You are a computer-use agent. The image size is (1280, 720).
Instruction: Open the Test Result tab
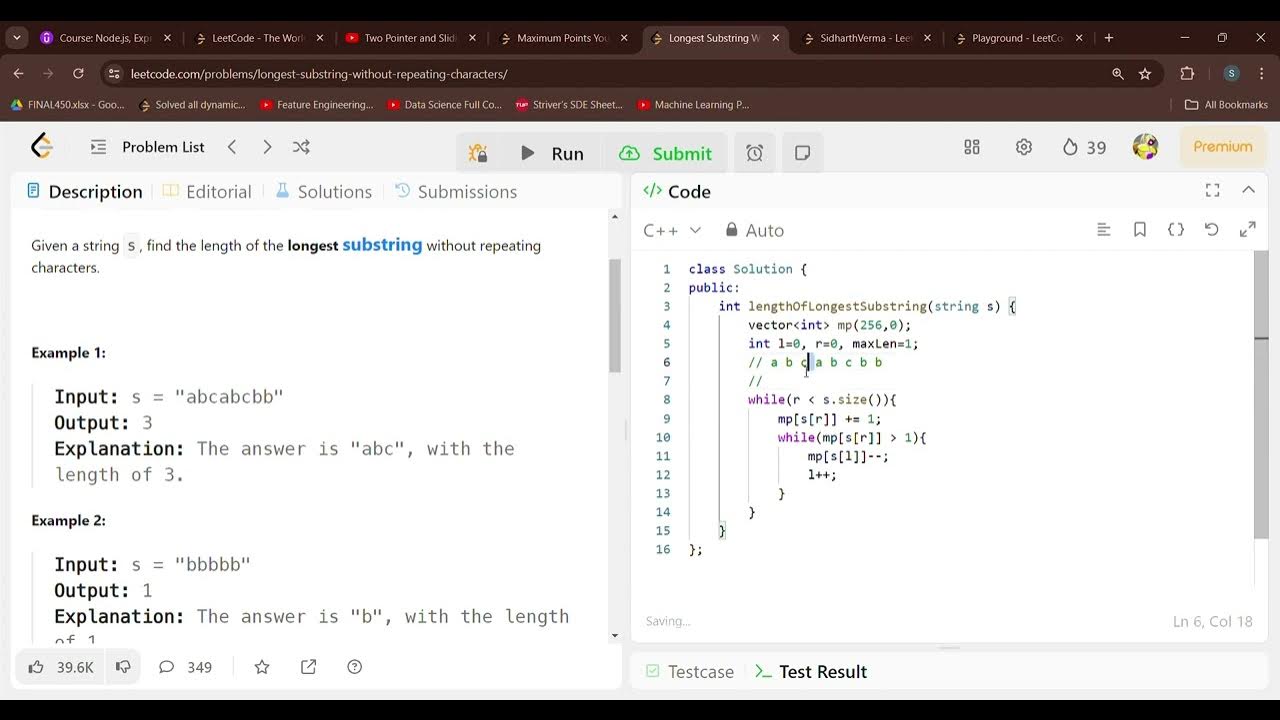coord(811,672)
